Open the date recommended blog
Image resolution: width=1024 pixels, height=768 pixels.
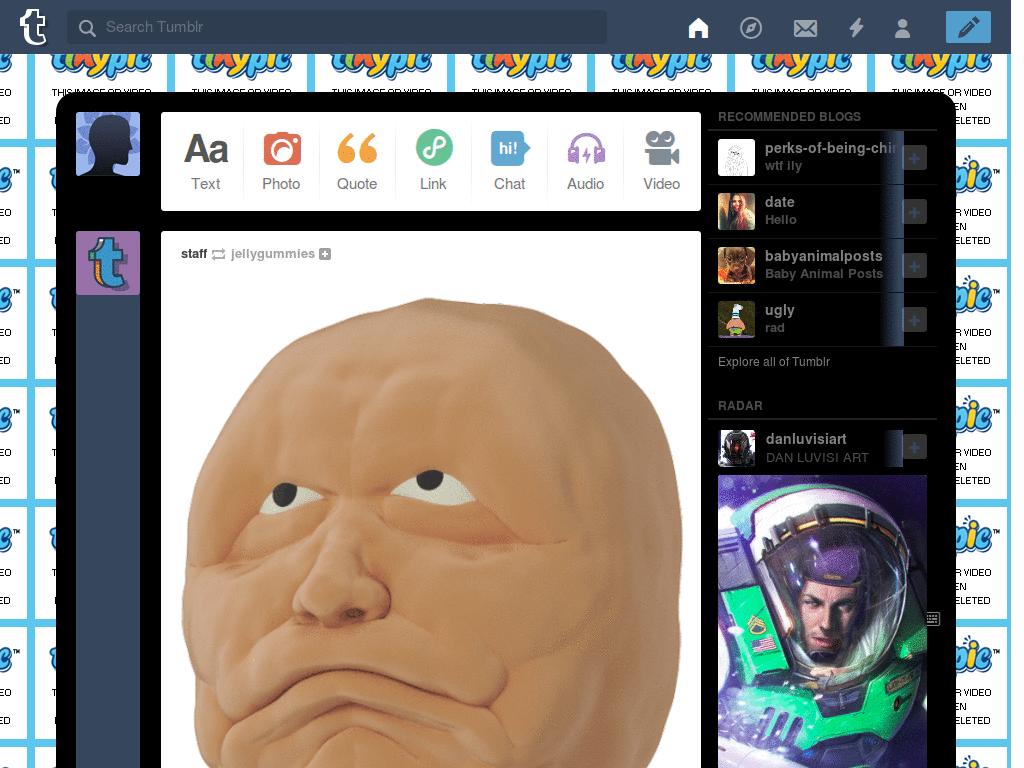click(780, 202)
